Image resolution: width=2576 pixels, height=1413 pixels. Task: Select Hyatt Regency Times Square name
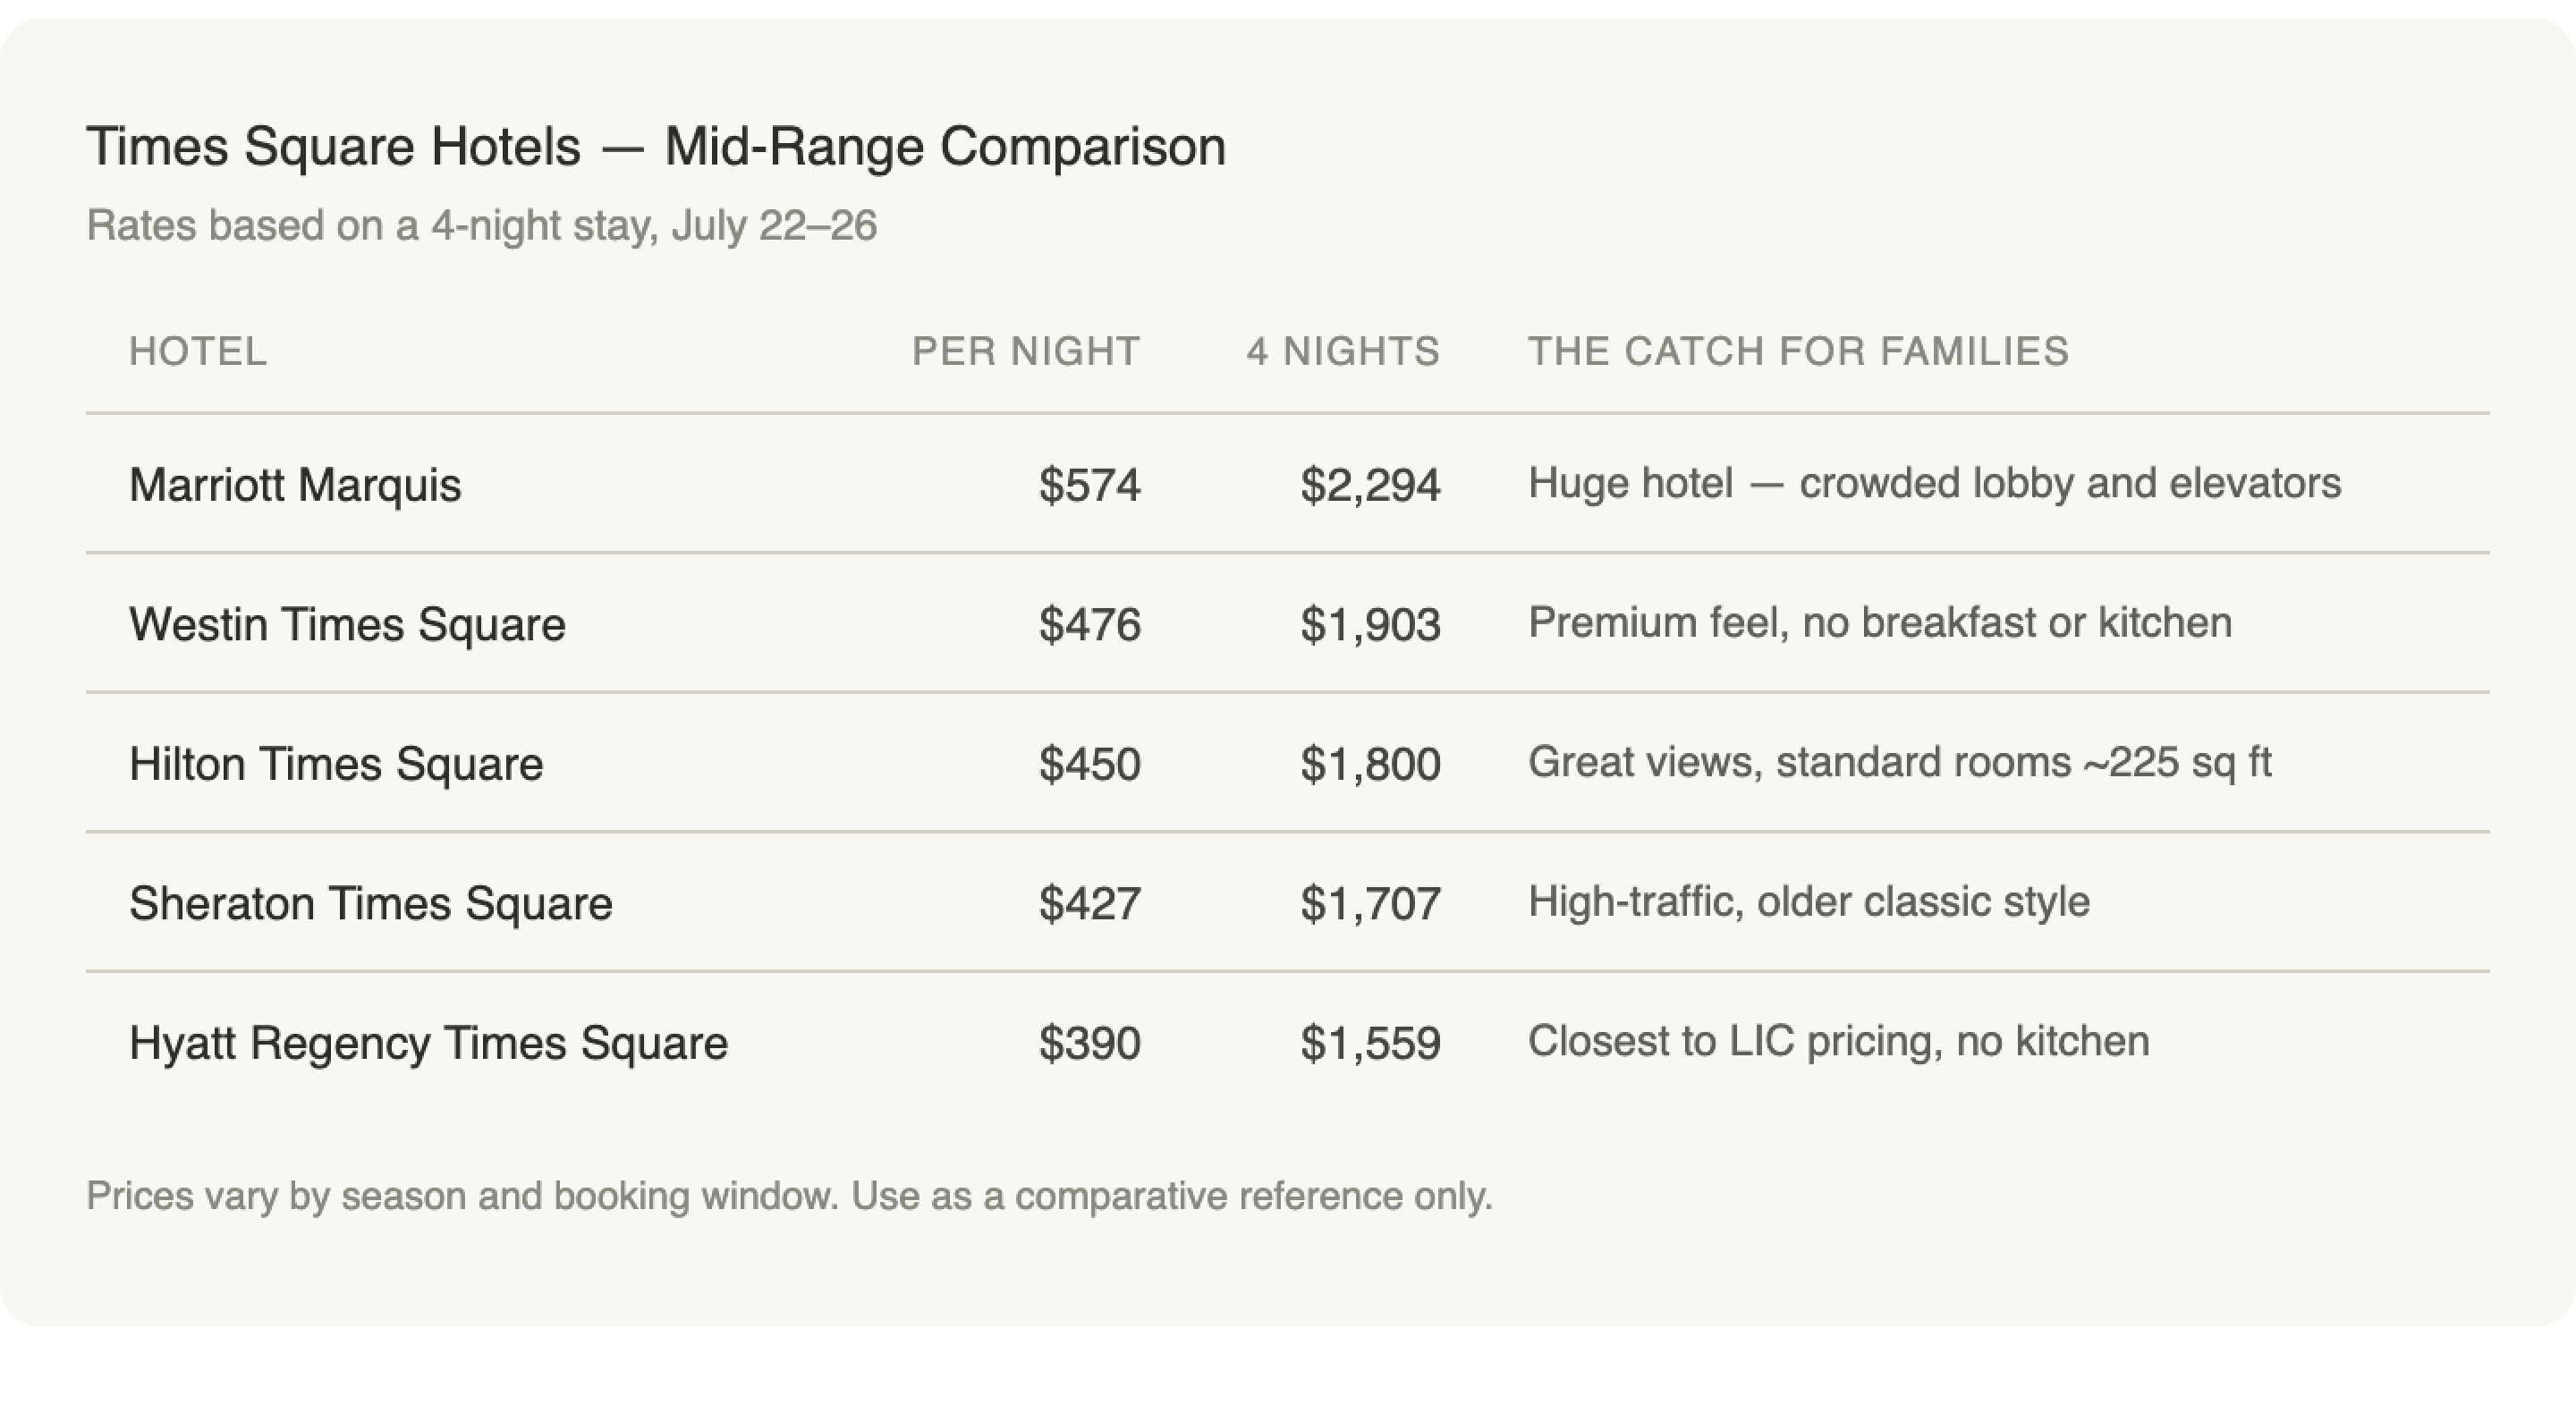click(428, 1043)
